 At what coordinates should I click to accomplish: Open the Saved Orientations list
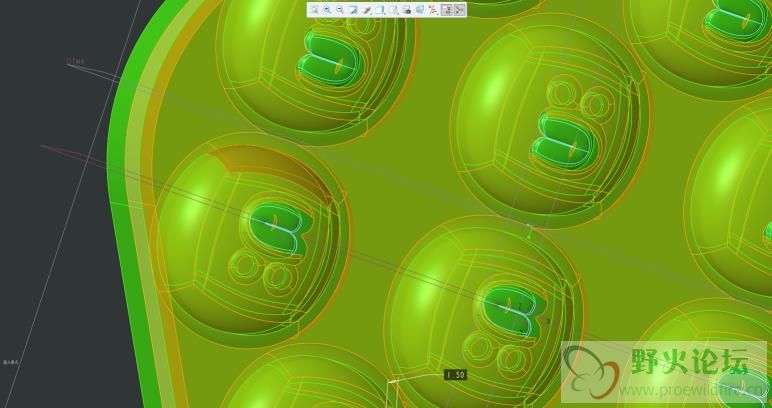click(394, 10)
